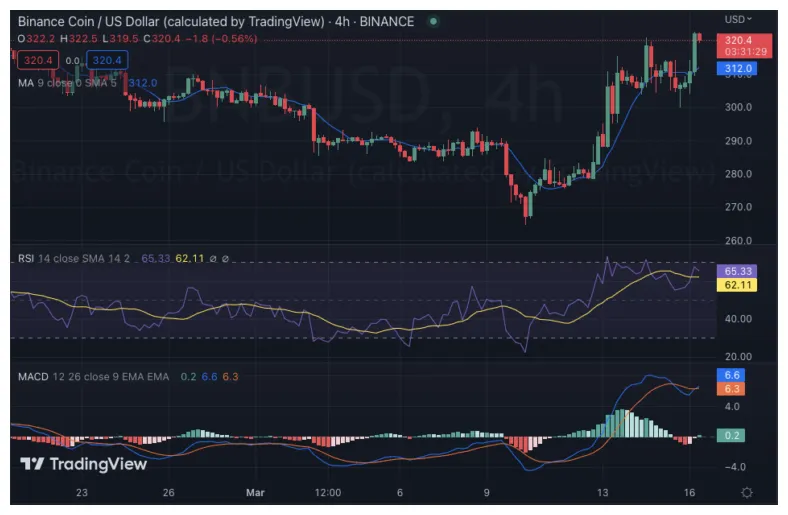Click the TradingView logo
Image resolution: width=788 pixels, height=515 pixels.
point(83,464)
